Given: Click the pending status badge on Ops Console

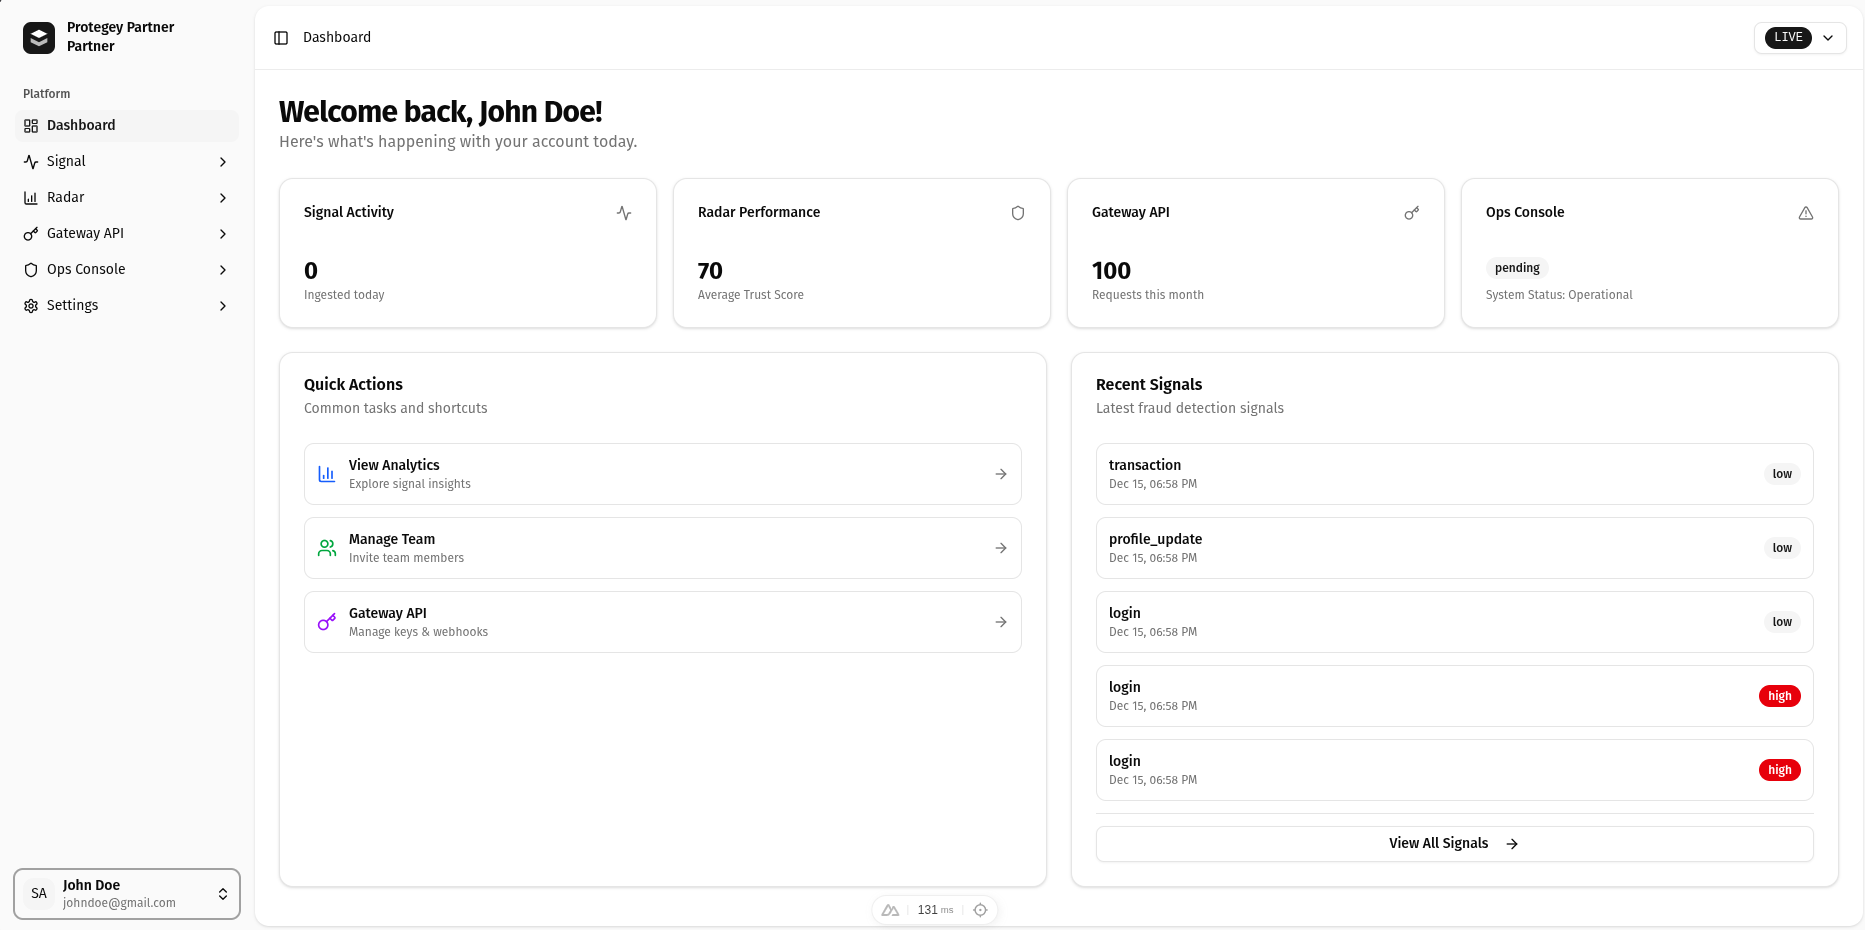Looking at the screenshot, I should click(1517, 267).
